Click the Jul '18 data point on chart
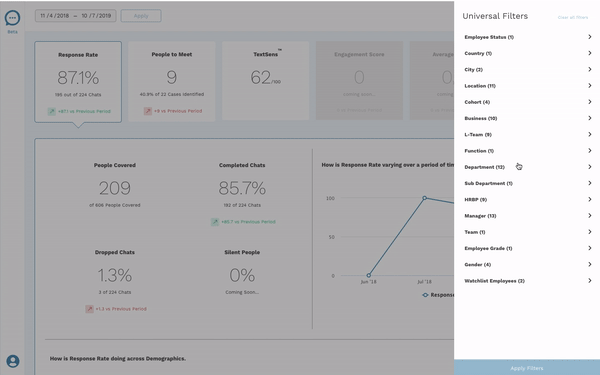Screen dimensions: 600x375 pos(424,198)
